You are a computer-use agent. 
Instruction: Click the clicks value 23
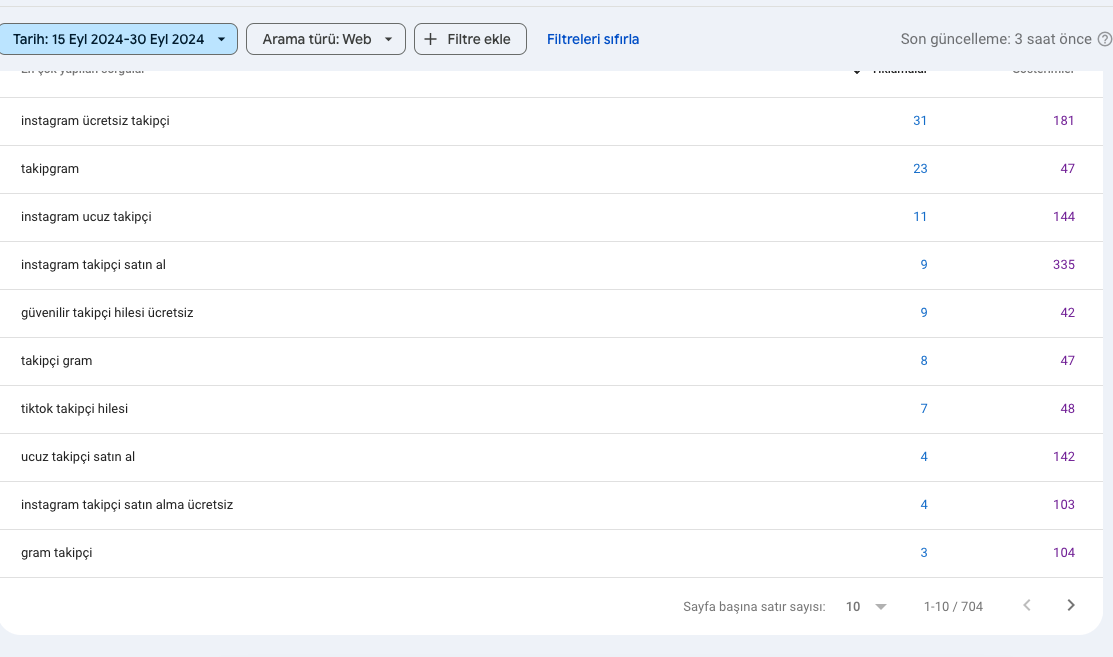click(x=920, y=169)
